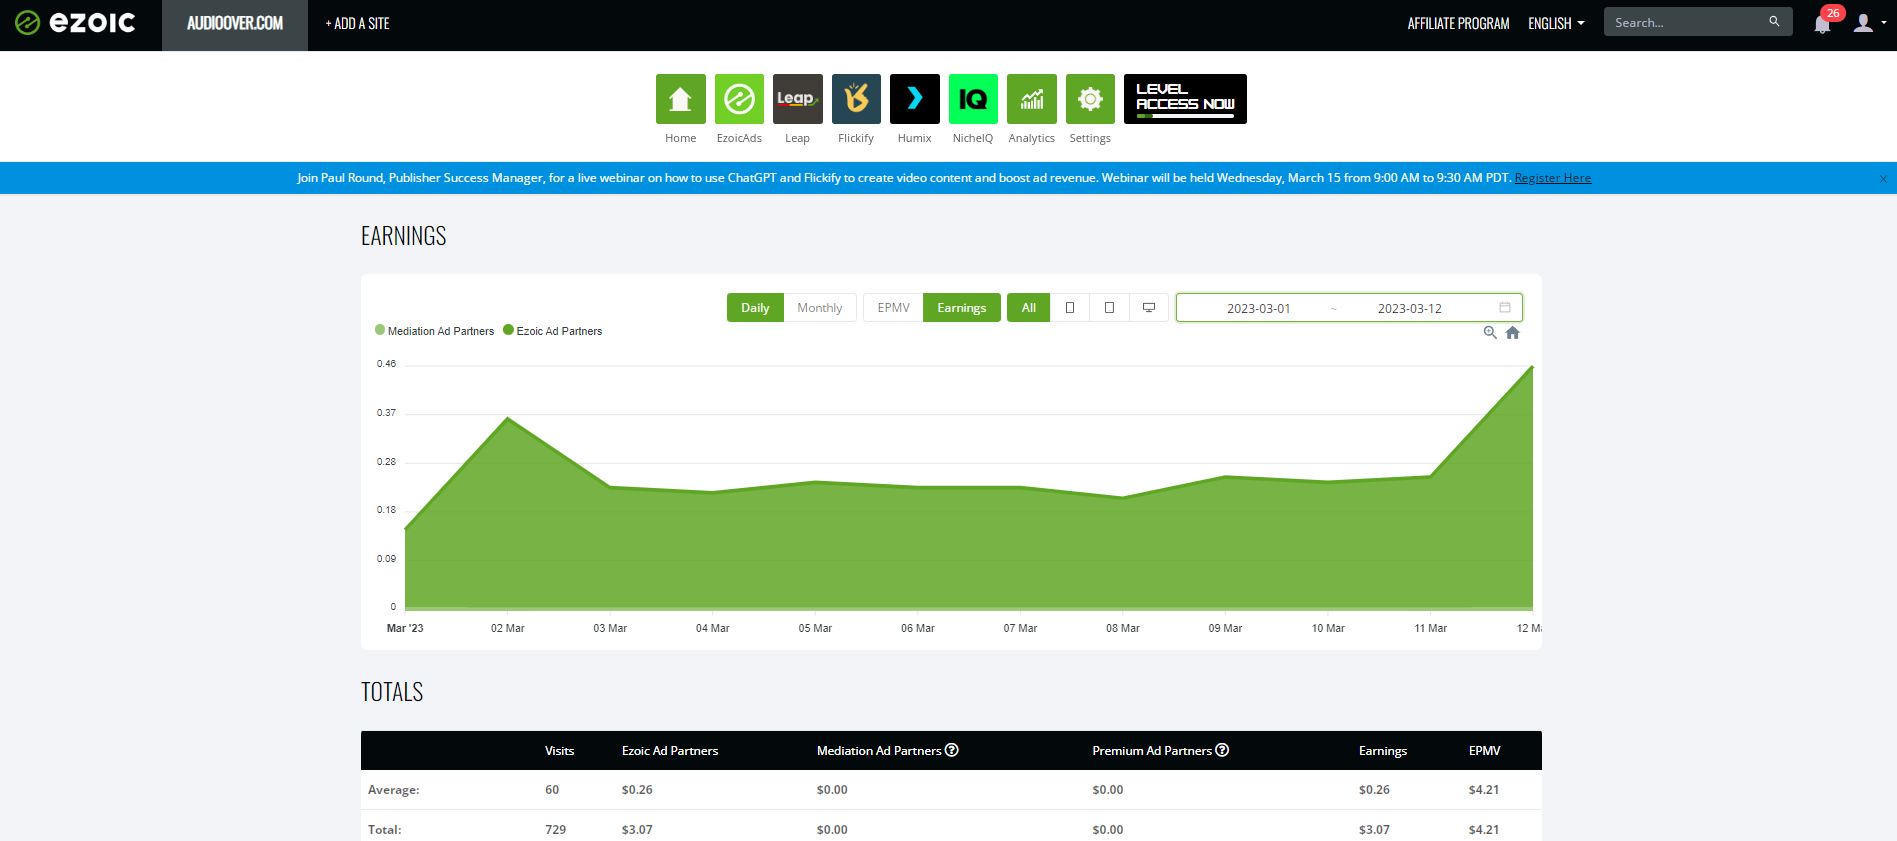
Task: Edit the start date 2023-03-01
Action: (1258, 308)
